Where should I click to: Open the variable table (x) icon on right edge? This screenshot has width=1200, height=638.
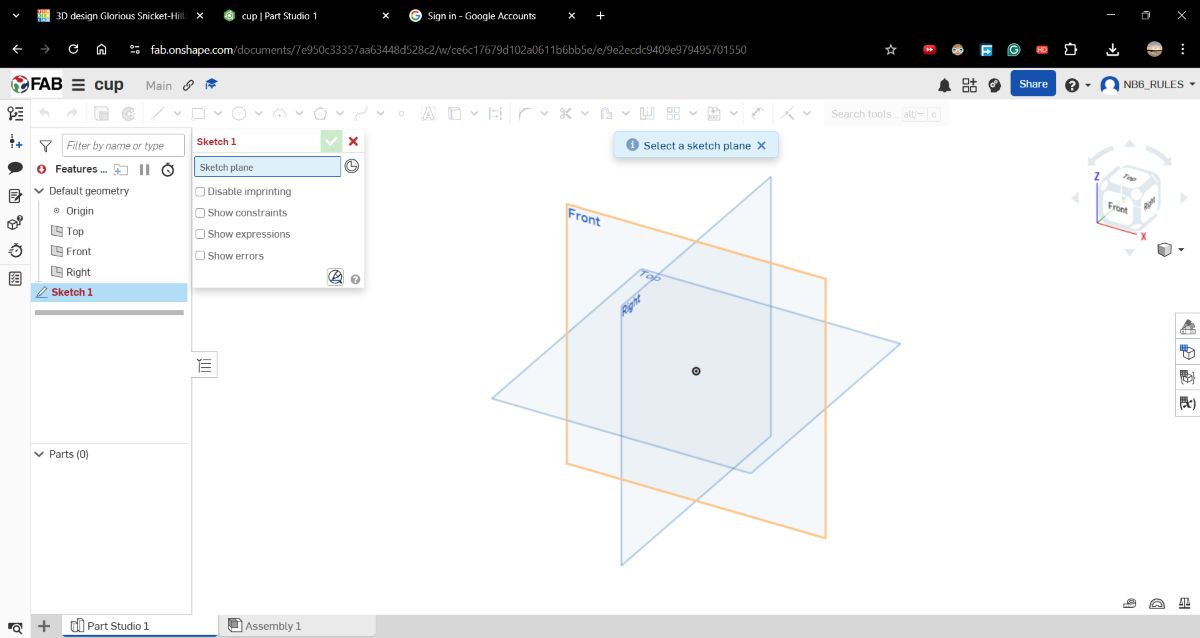[1188, 404]
